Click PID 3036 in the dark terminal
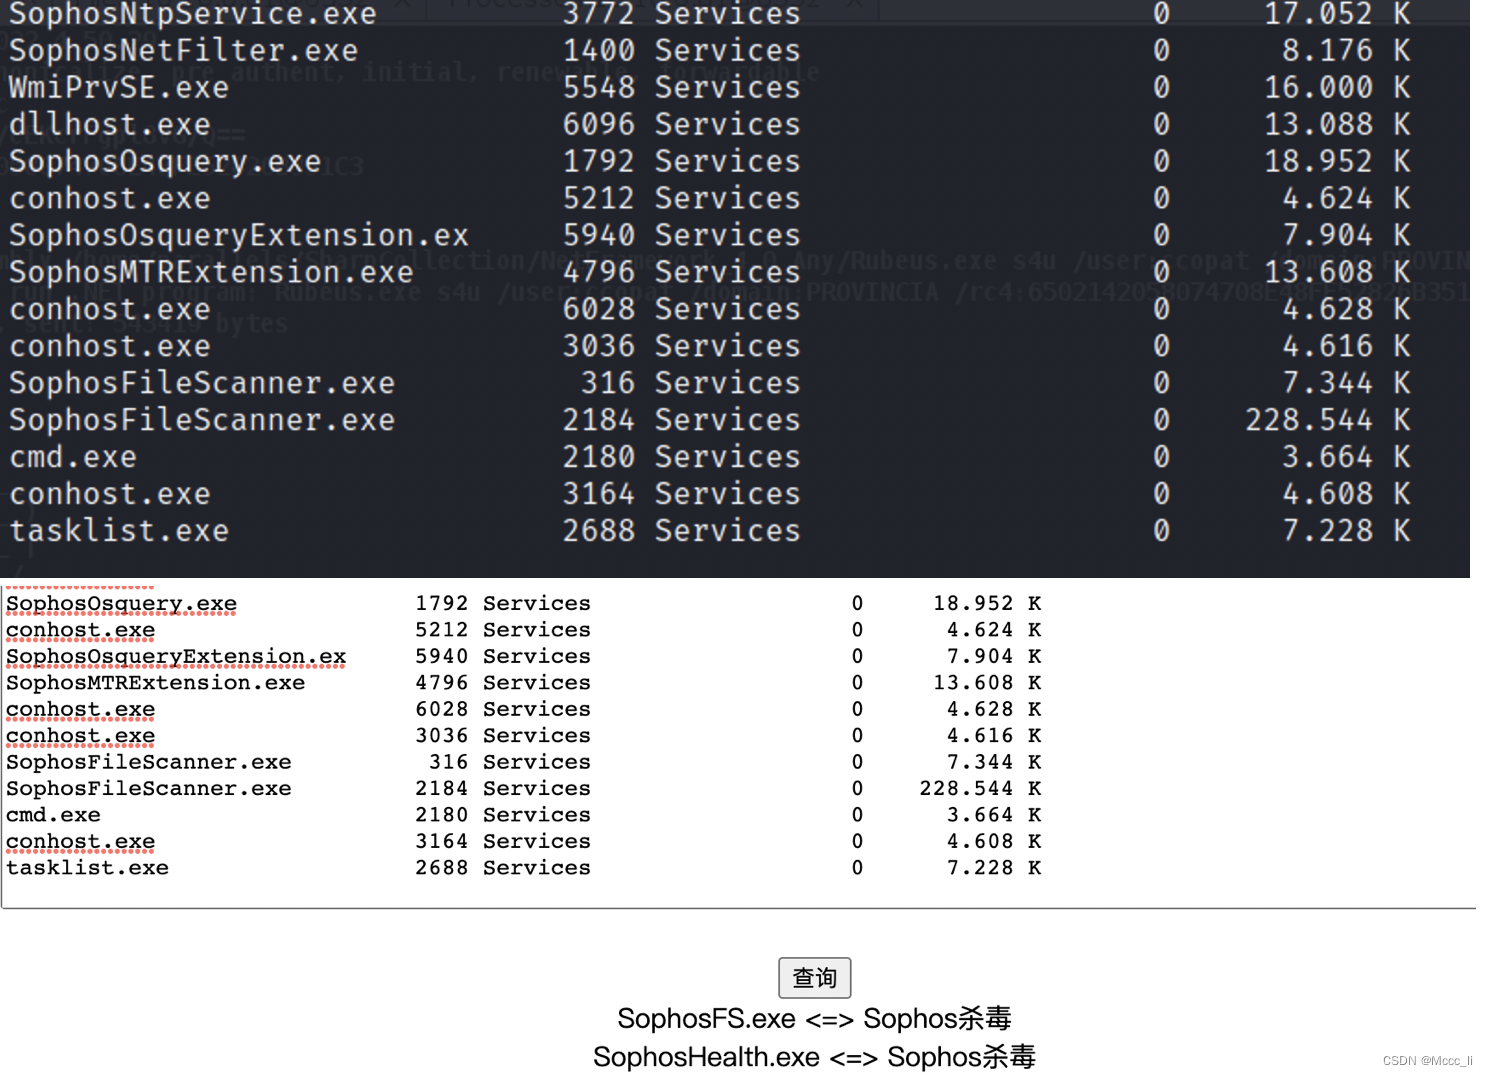Viewport: 1488px width, 1076px height. click(x=598, y=347)
